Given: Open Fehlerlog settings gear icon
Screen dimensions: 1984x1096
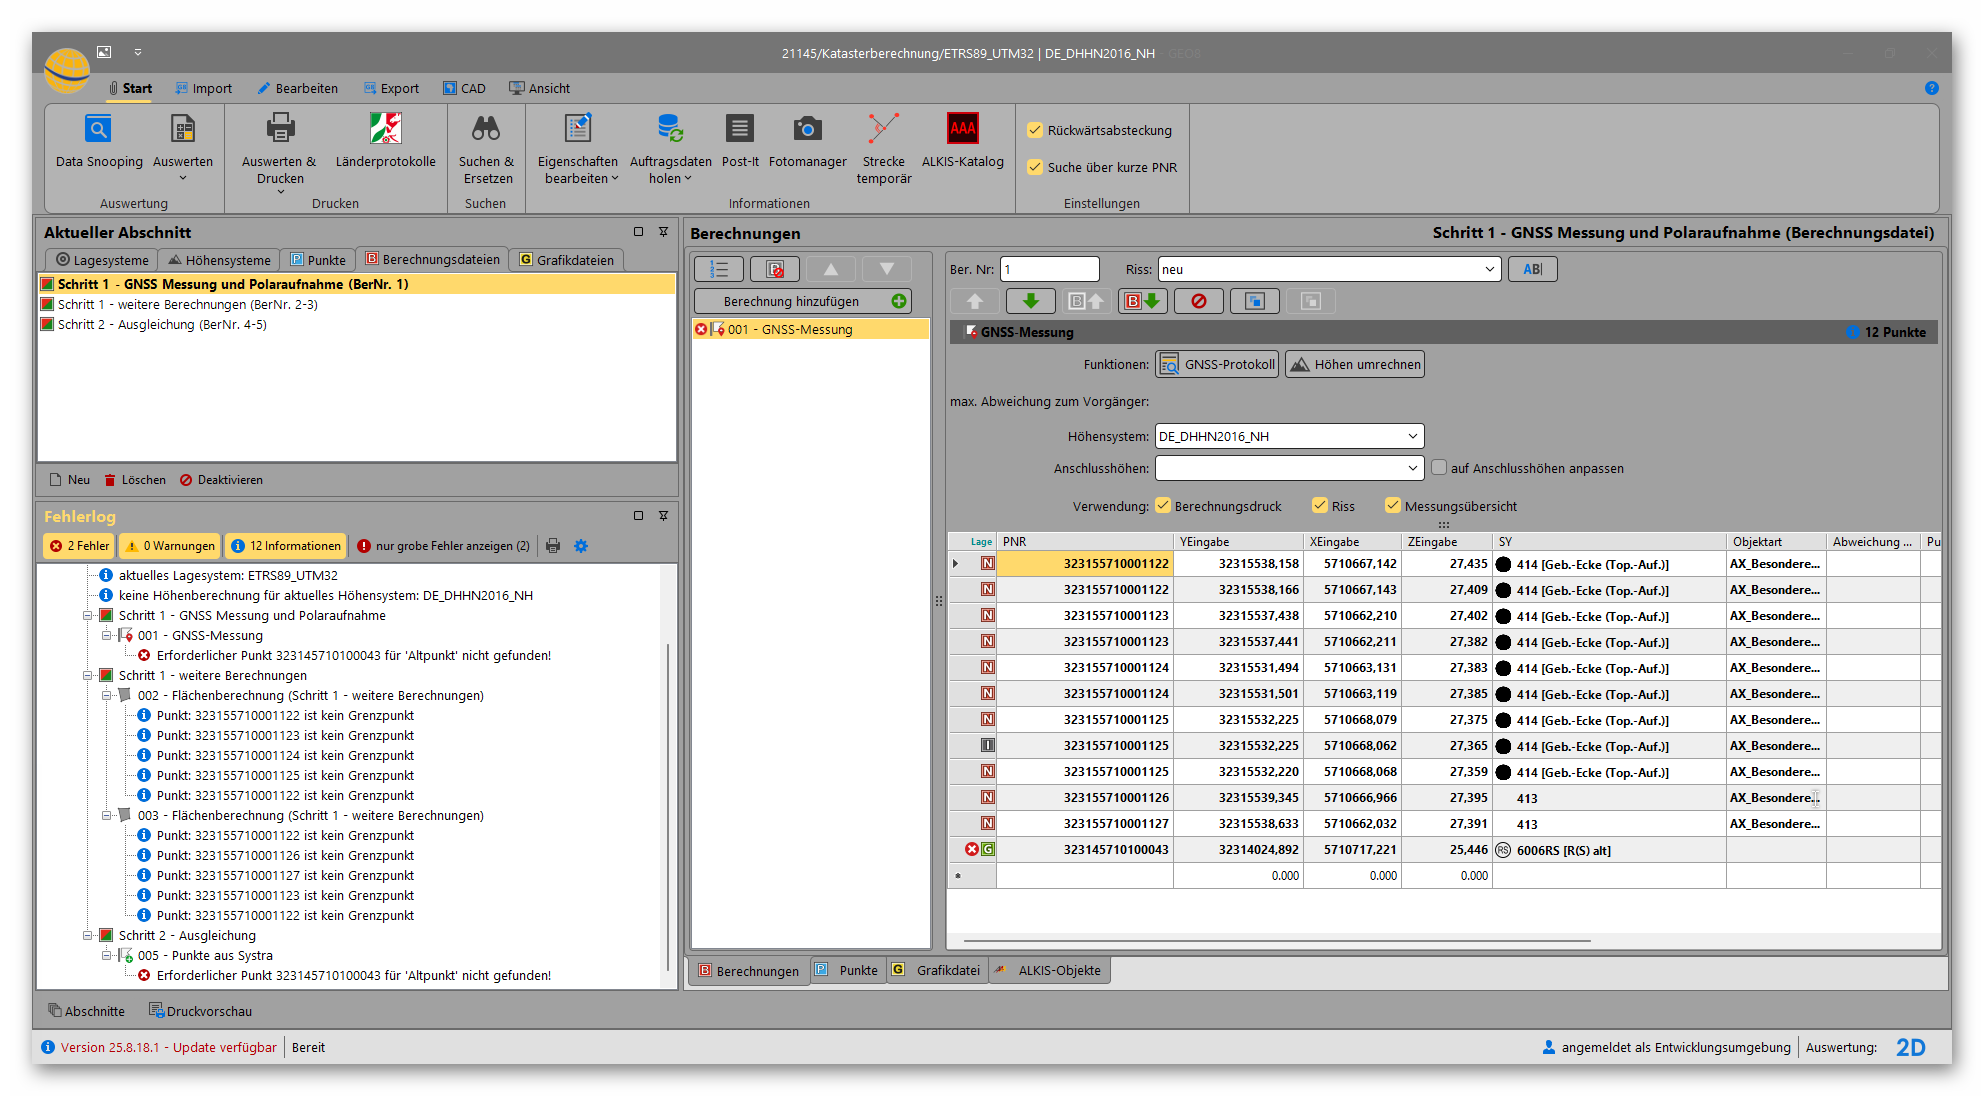Looking at the screenshot, I should (581, 546).
